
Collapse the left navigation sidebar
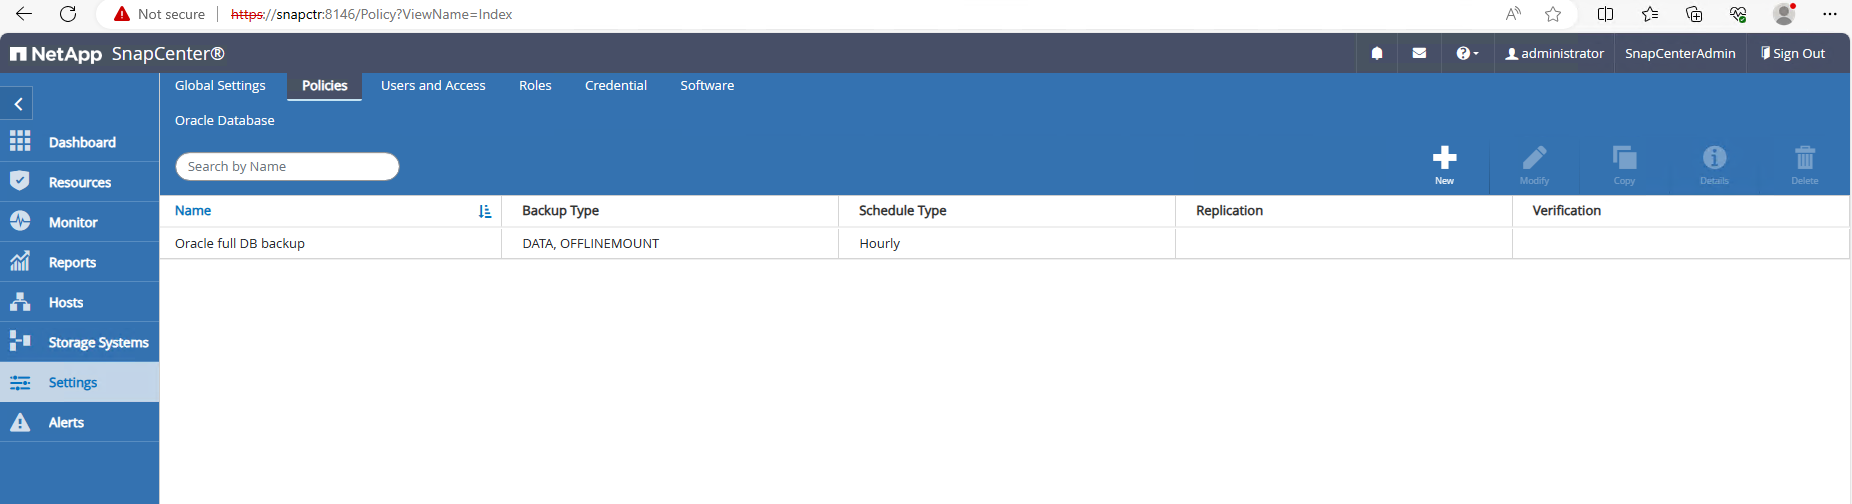pyautogui.click(x=18, y=104)
